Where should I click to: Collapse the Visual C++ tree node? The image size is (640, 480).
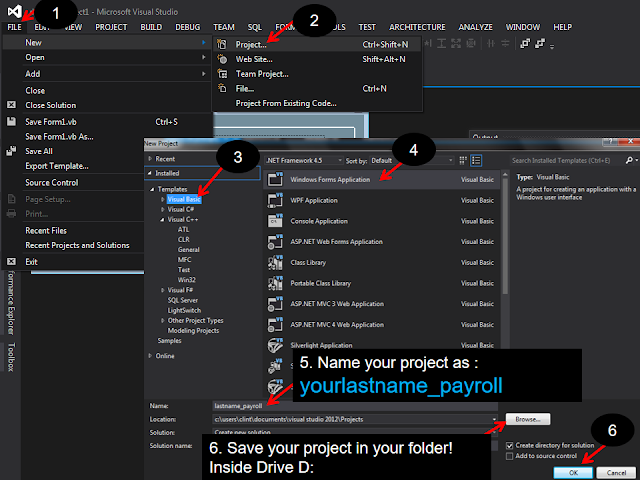click(162, 220)
